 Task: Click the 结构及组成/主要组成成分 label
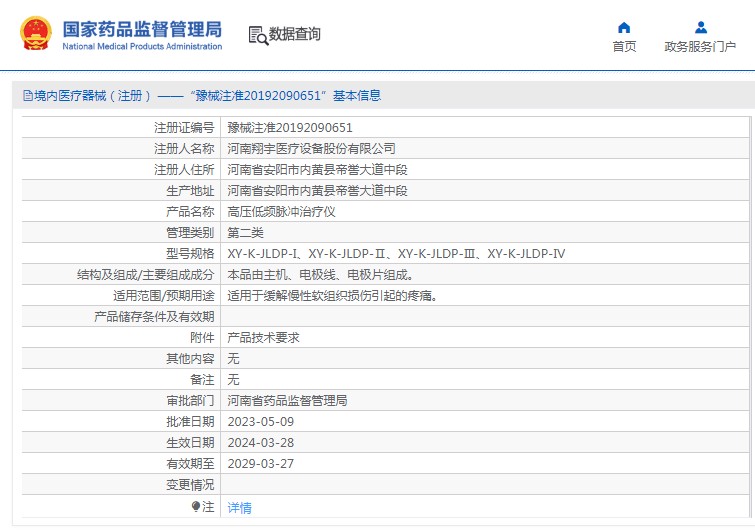(145, 275)
